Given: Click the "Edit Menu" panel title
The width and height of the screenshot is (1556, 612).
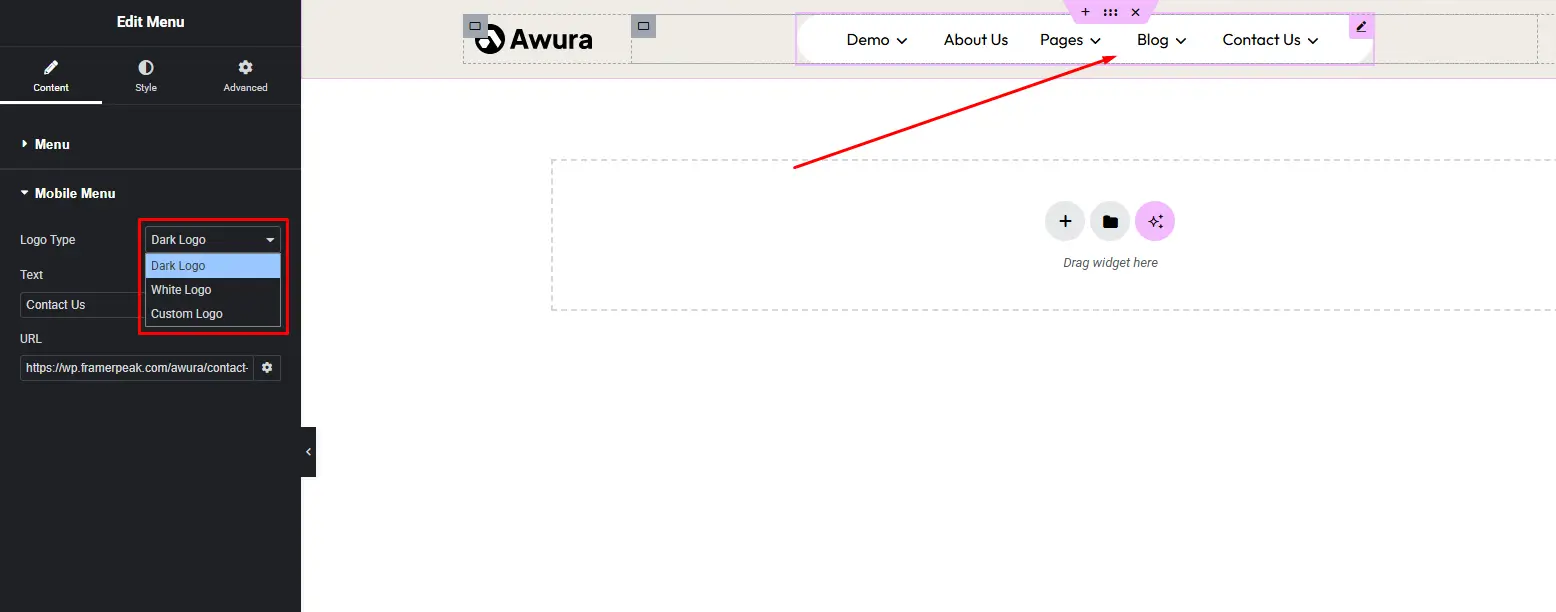Looking at the screenshot, I should pos(151,22).
